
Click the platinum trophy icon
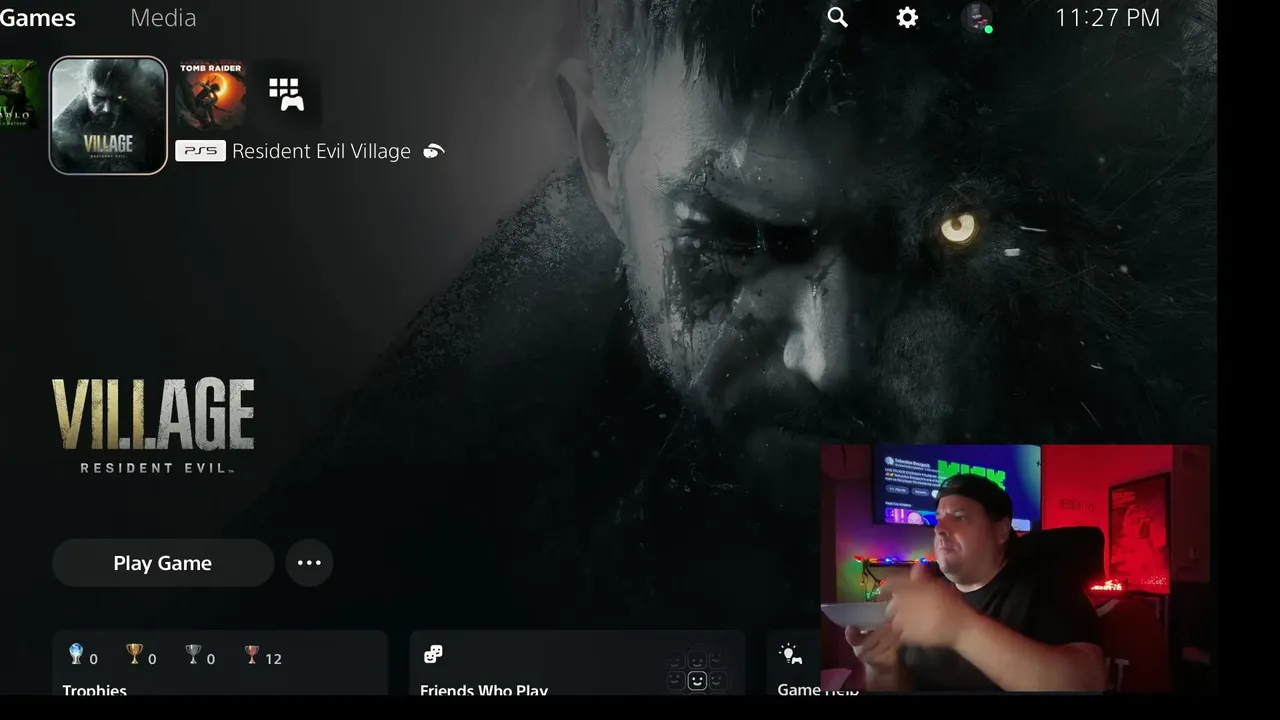[75, 655]
